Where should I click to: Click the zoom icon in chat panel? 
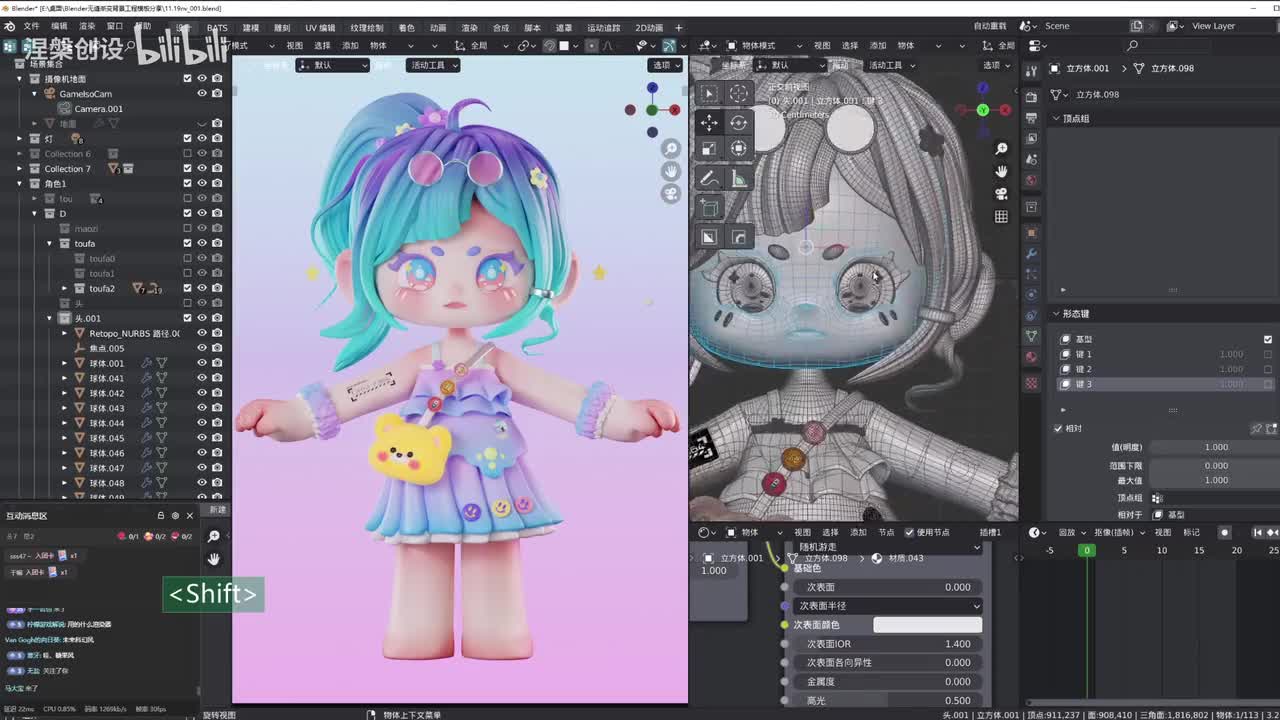tap(213, 537)
